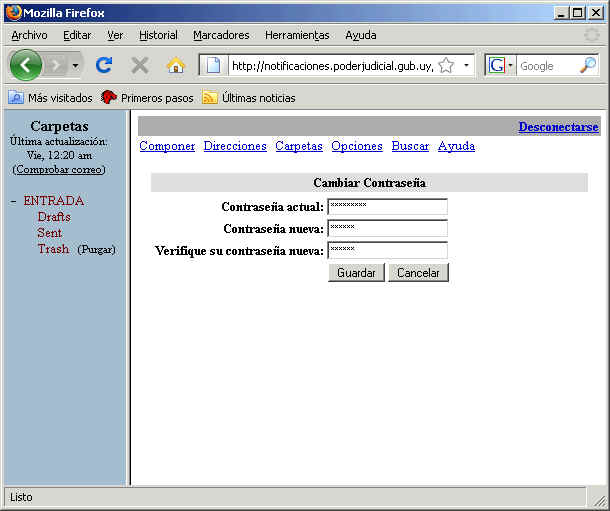
Task: Click the Contraseña actual field
Action: coord(387,206)
